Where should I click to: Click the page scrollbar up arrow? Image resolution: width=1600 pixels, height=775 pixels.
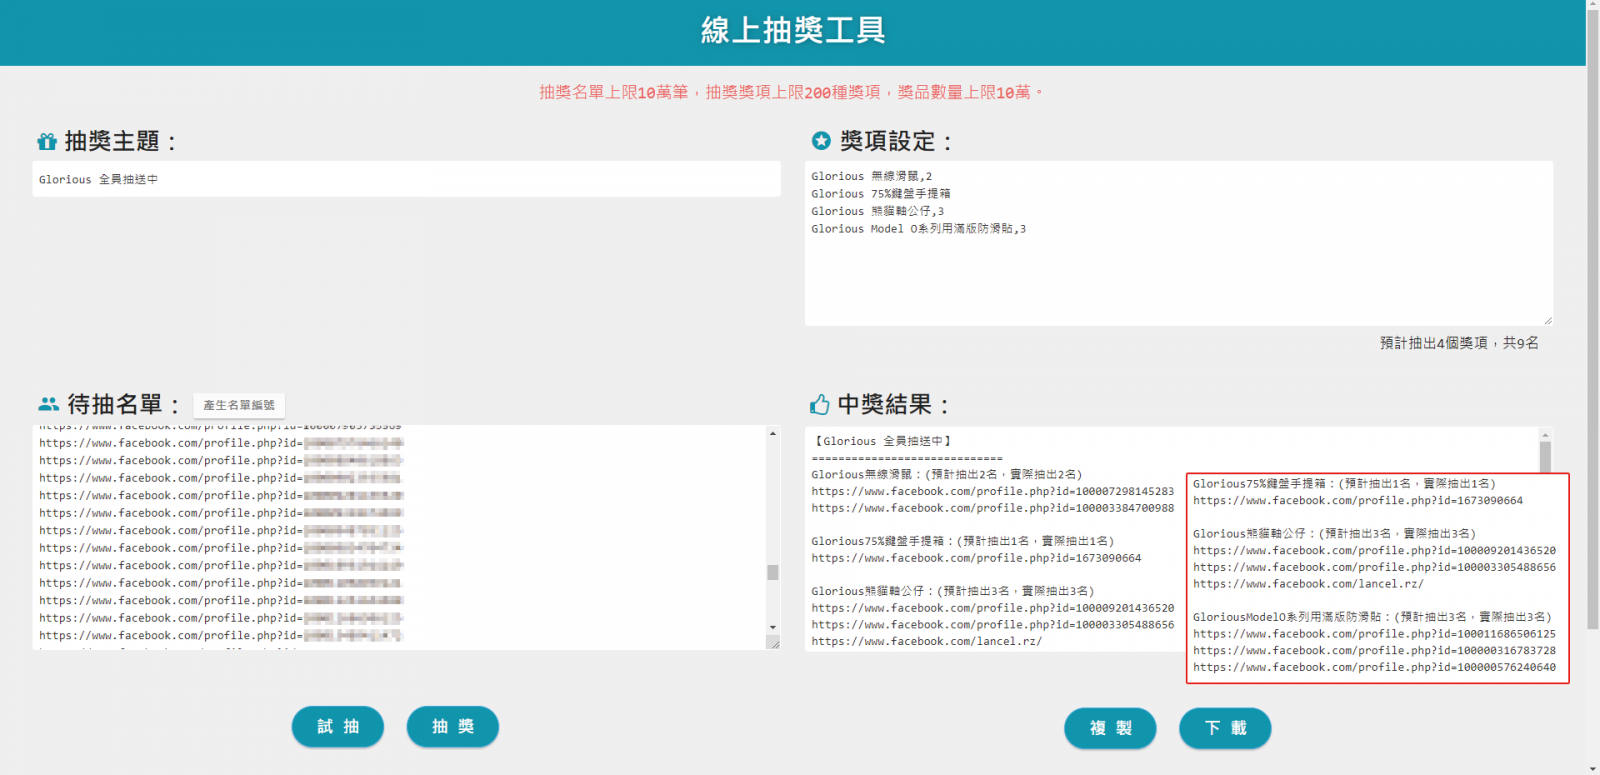(1593, 6)
